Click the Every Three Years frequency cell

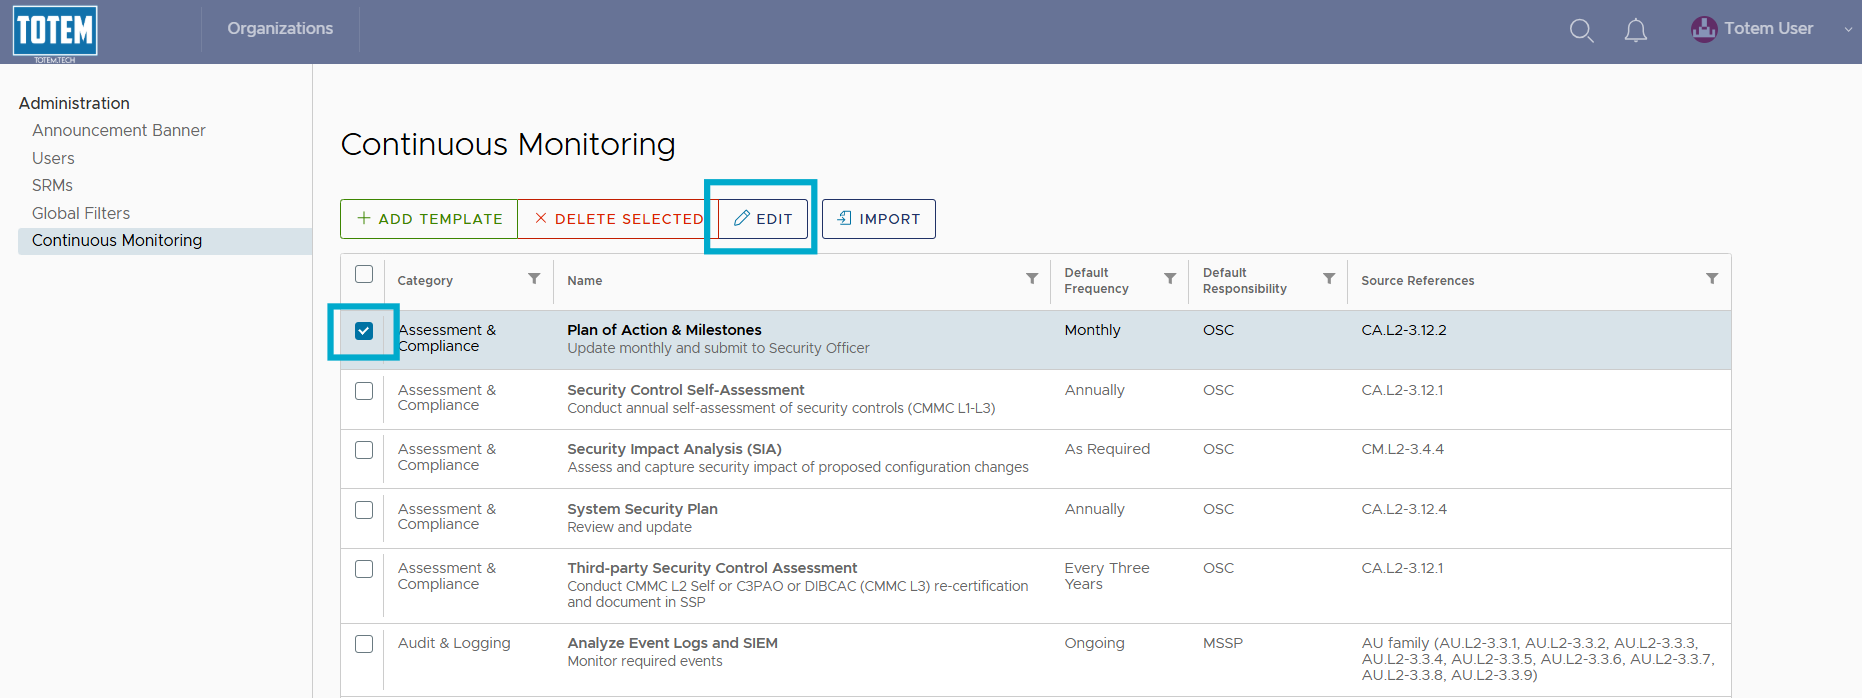click(x=1107, y=576)
